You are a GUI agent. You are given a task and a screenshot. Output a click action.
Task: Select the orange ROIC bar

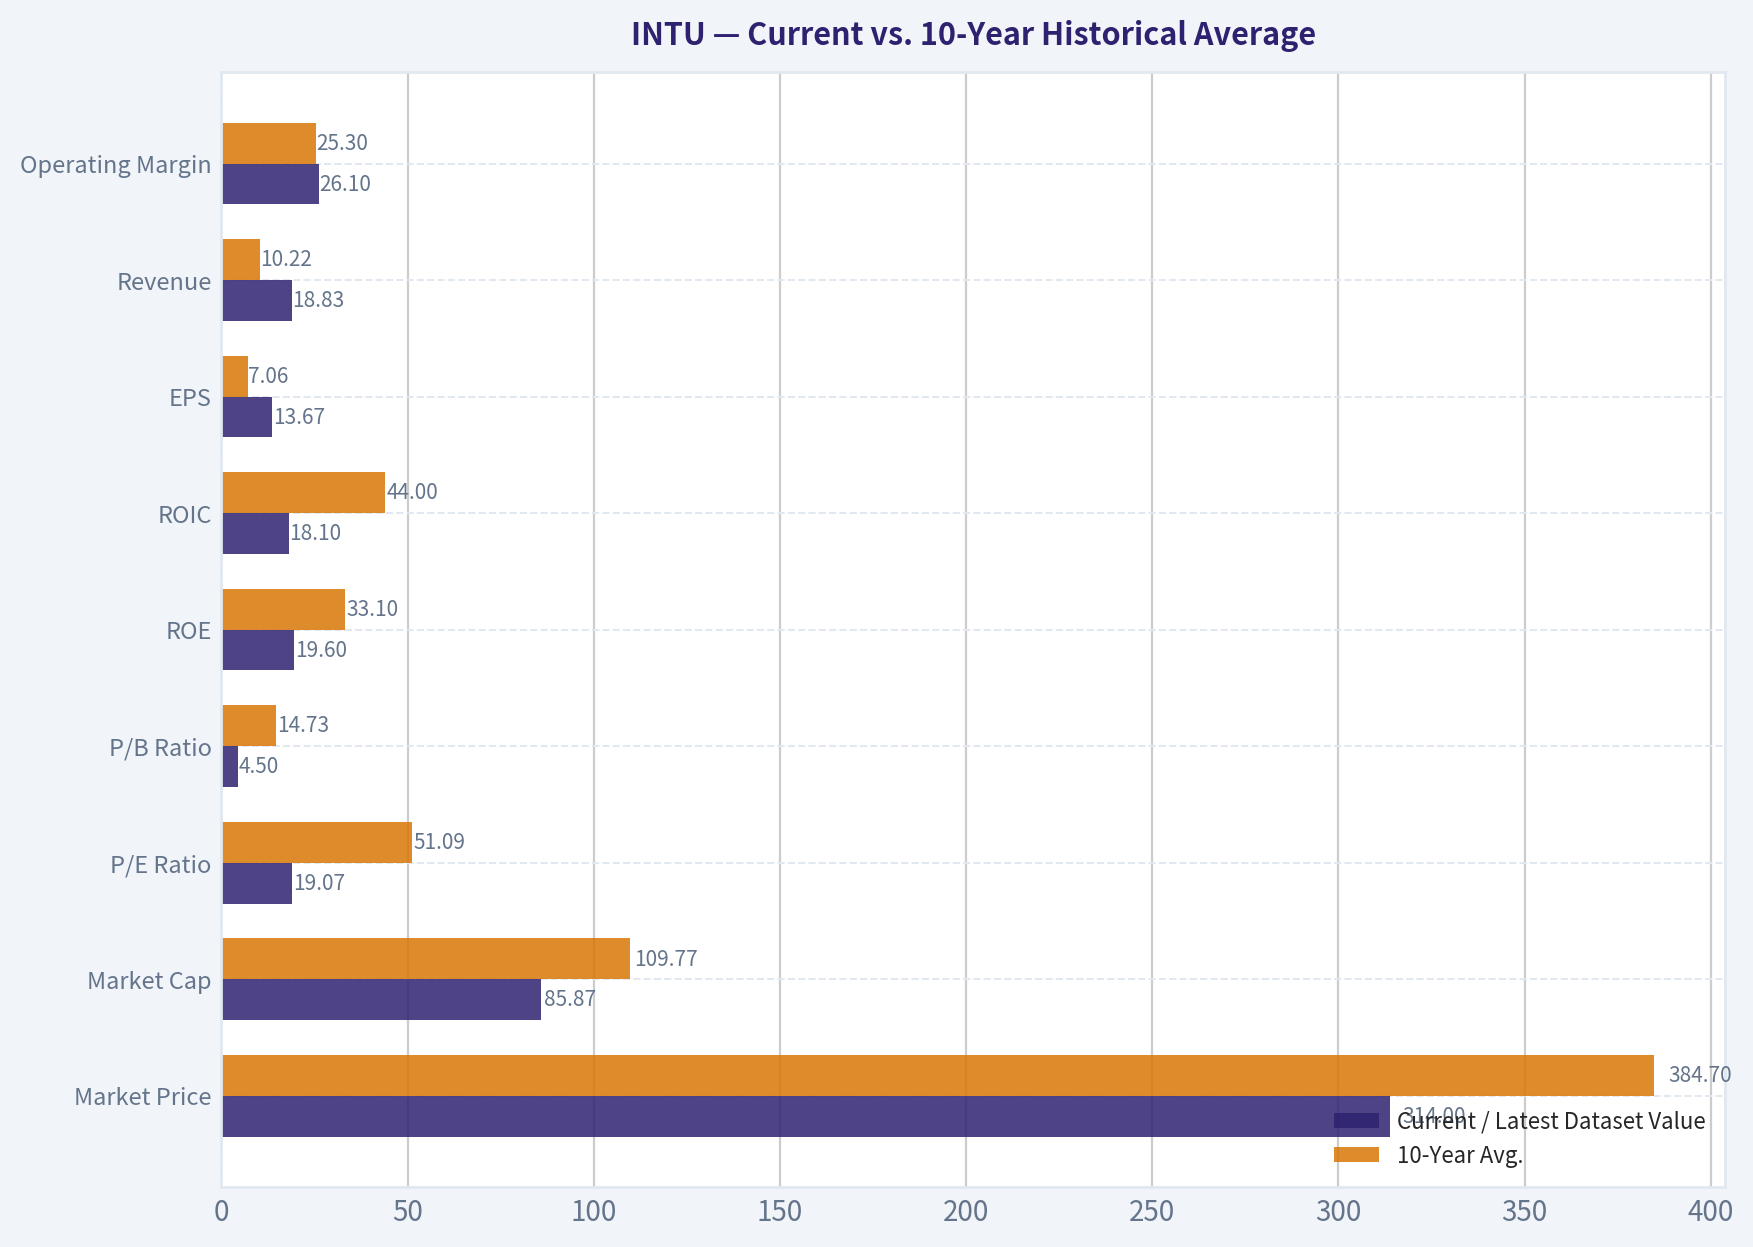(x=304, y=492)
